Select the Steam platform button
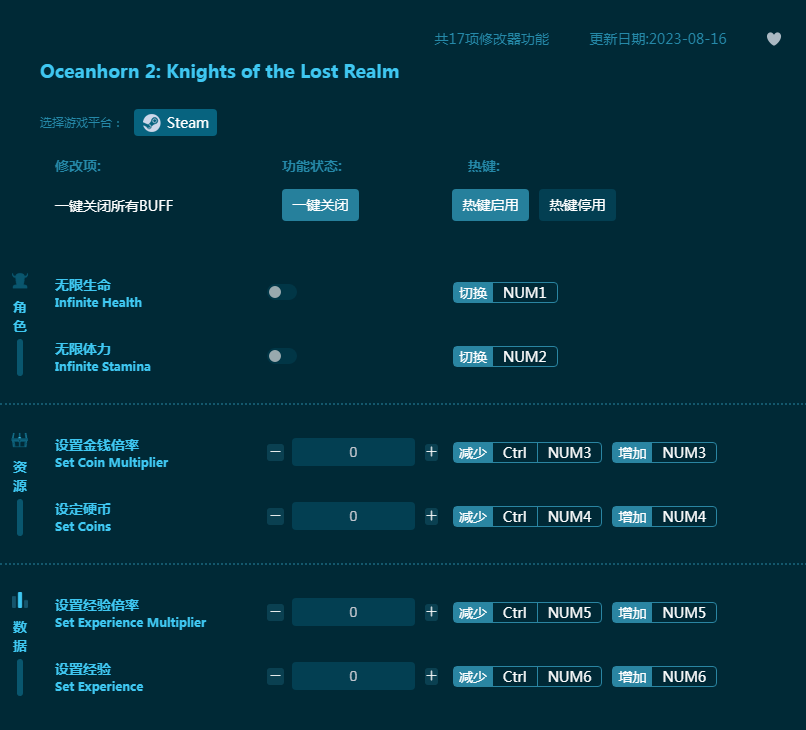Viewport: 806px width, 730px height. (x=175, y=123)
